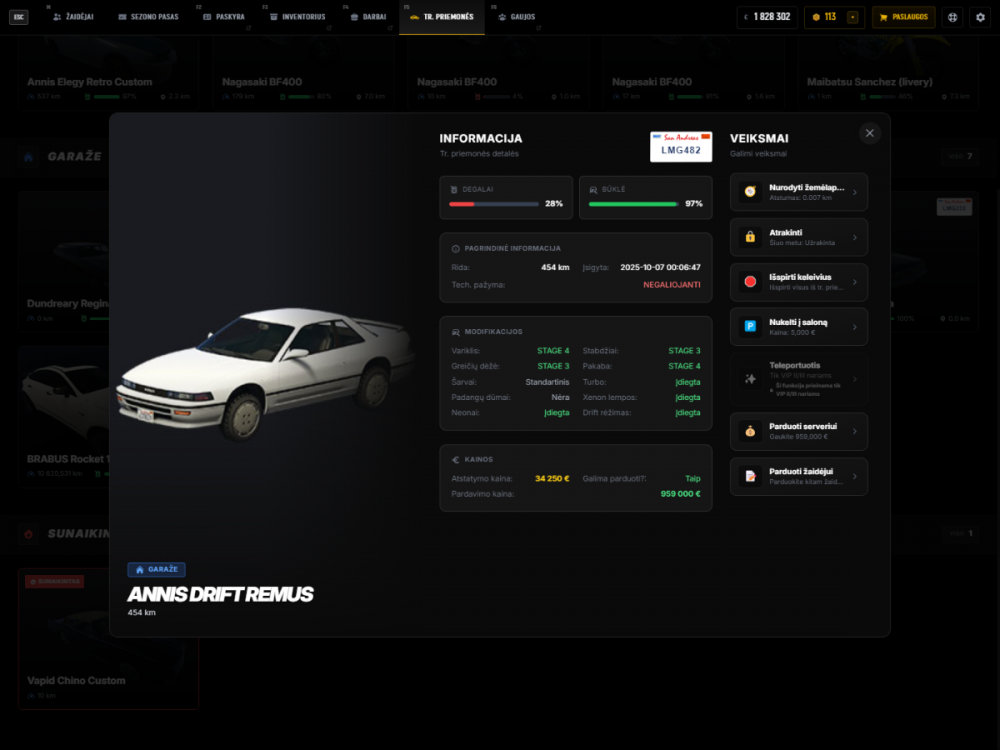Click the Rida 454 km value
This screenshot has width=1000, height=750.
[555, 268]
